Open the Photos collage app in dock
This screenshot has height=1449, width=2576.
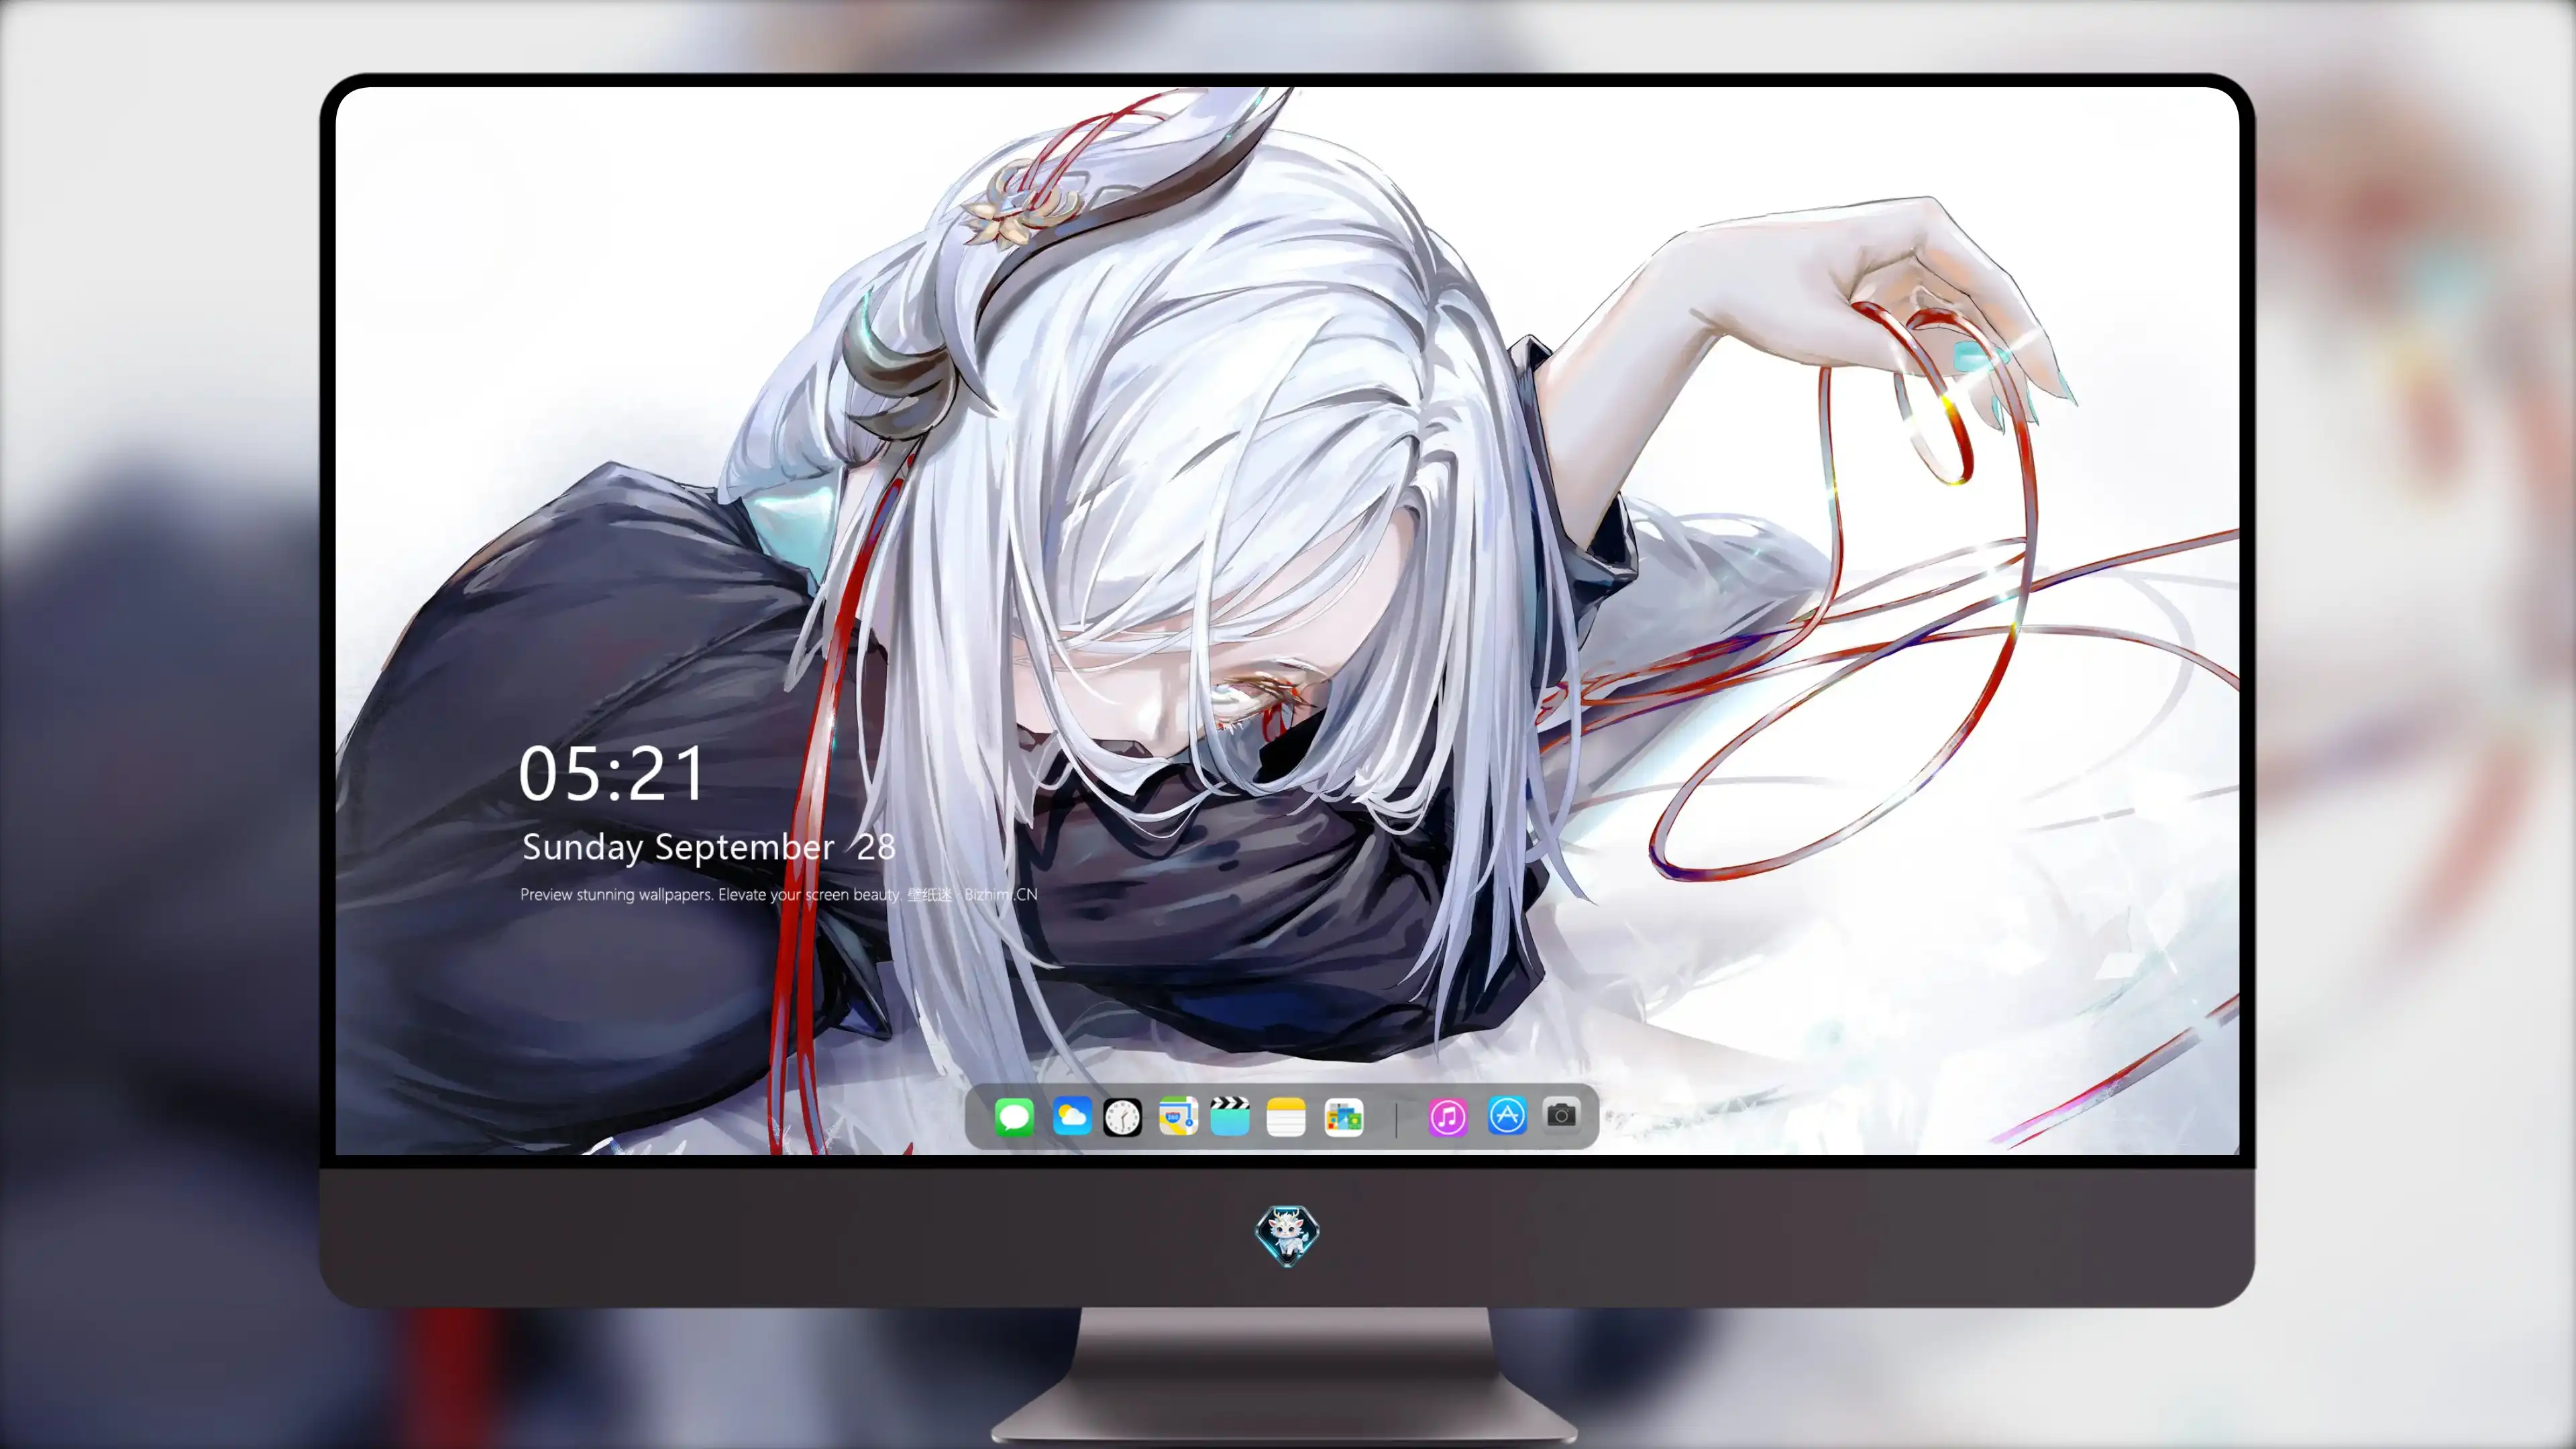[1343, 1117]
